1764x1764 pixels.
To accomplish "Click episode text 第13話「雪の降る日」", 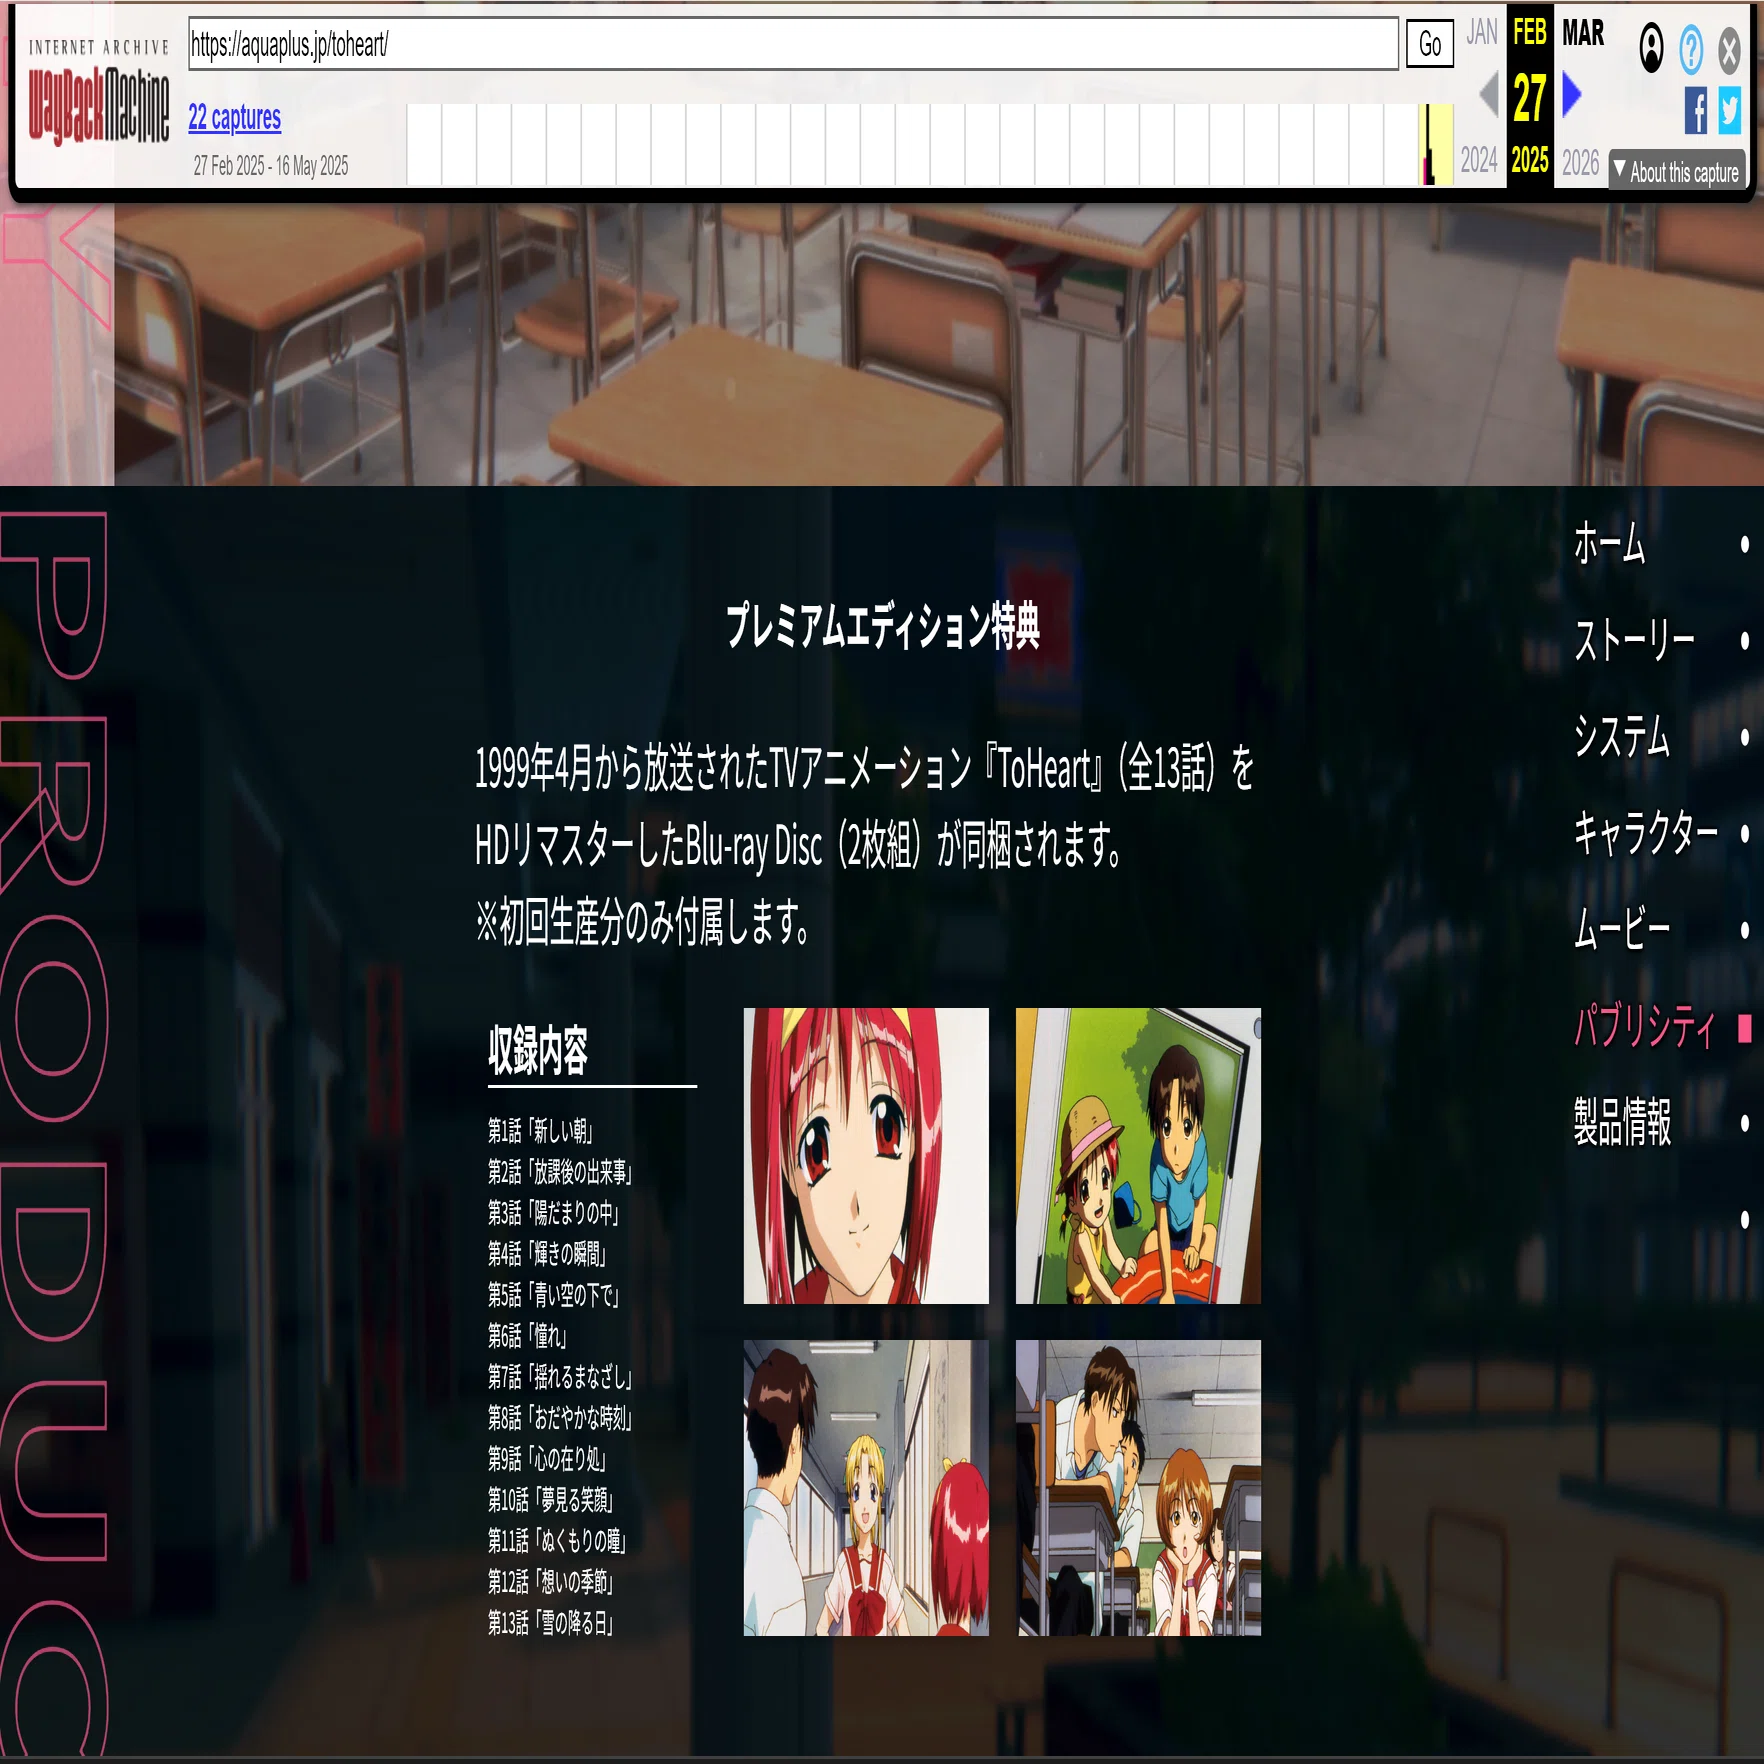I will point(551,1623).
